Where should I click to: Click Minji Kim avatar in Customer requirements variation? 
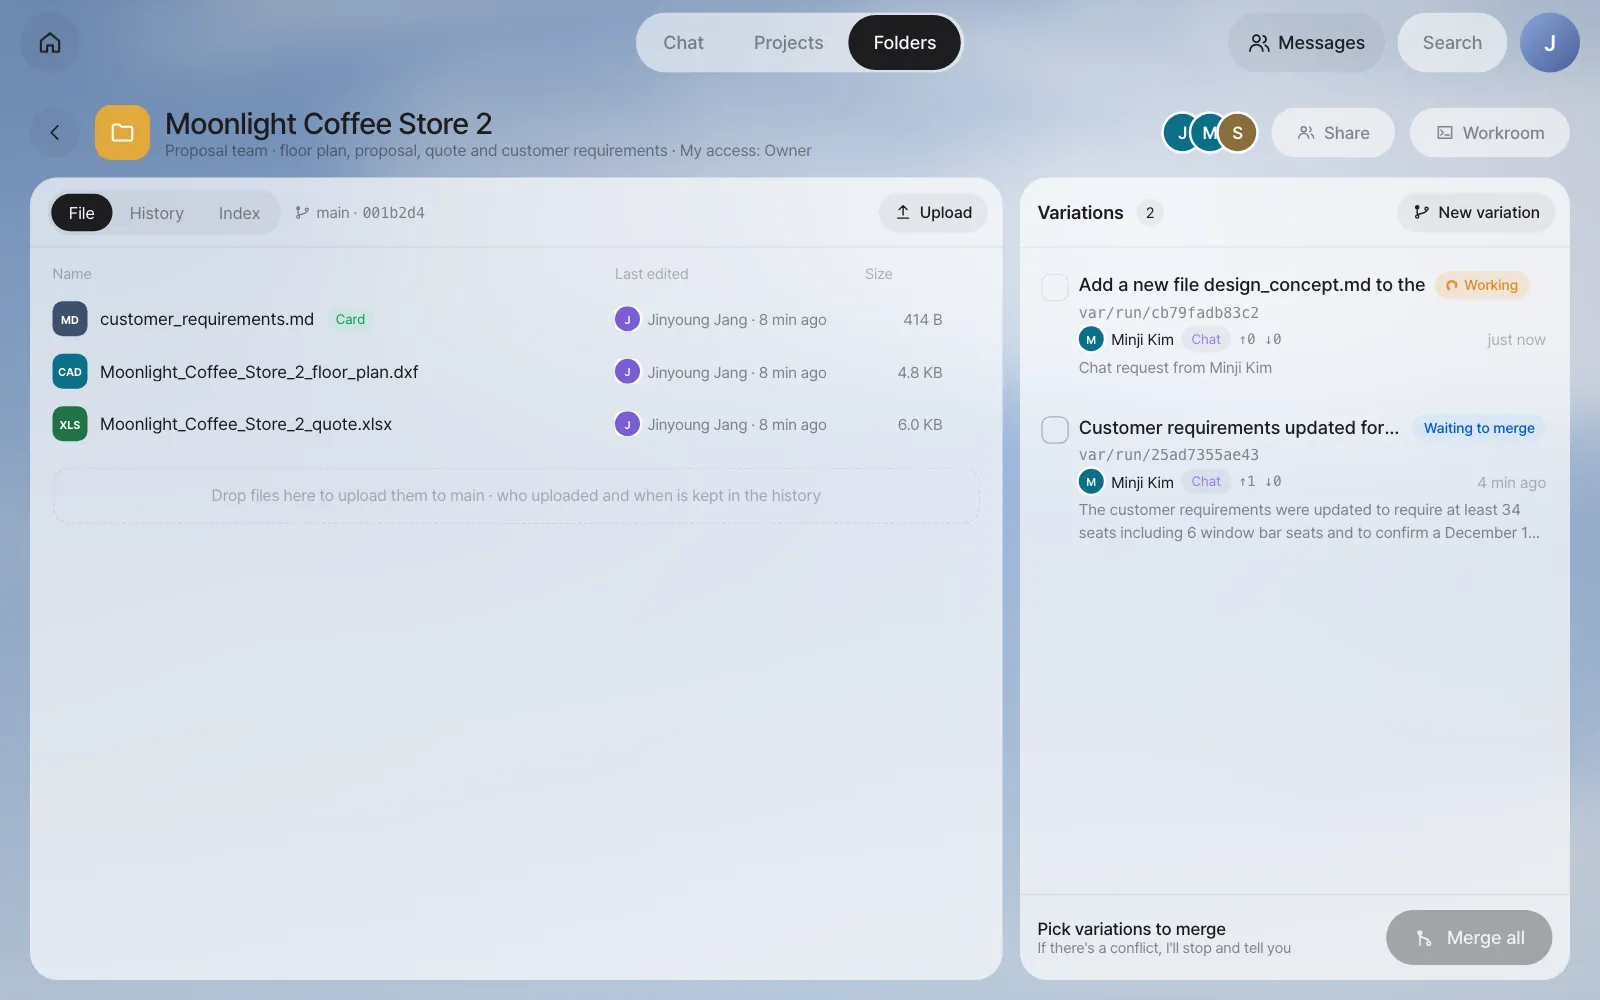(1091, 482)
